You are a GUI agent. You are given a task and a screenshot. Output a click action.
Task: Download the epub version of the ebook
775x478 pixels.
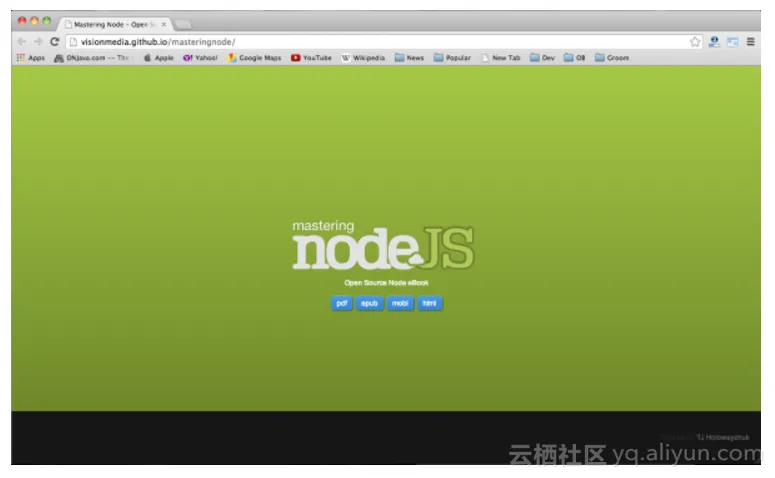click(369, 303)
